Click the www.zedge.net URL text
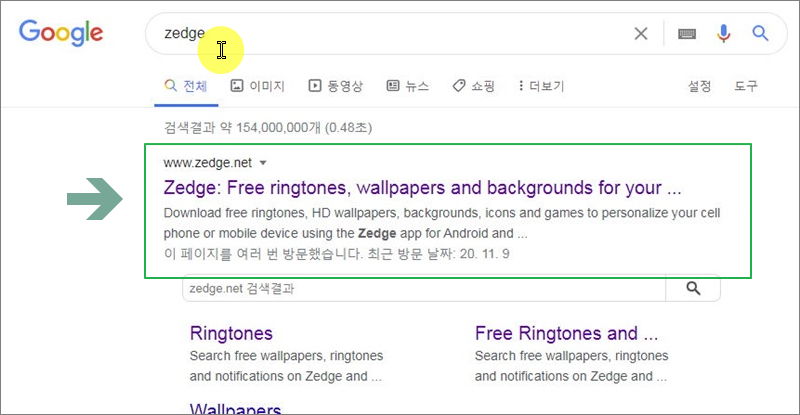Image resolution: width=800 pixels, height=415 pixels. pos(208,163)
